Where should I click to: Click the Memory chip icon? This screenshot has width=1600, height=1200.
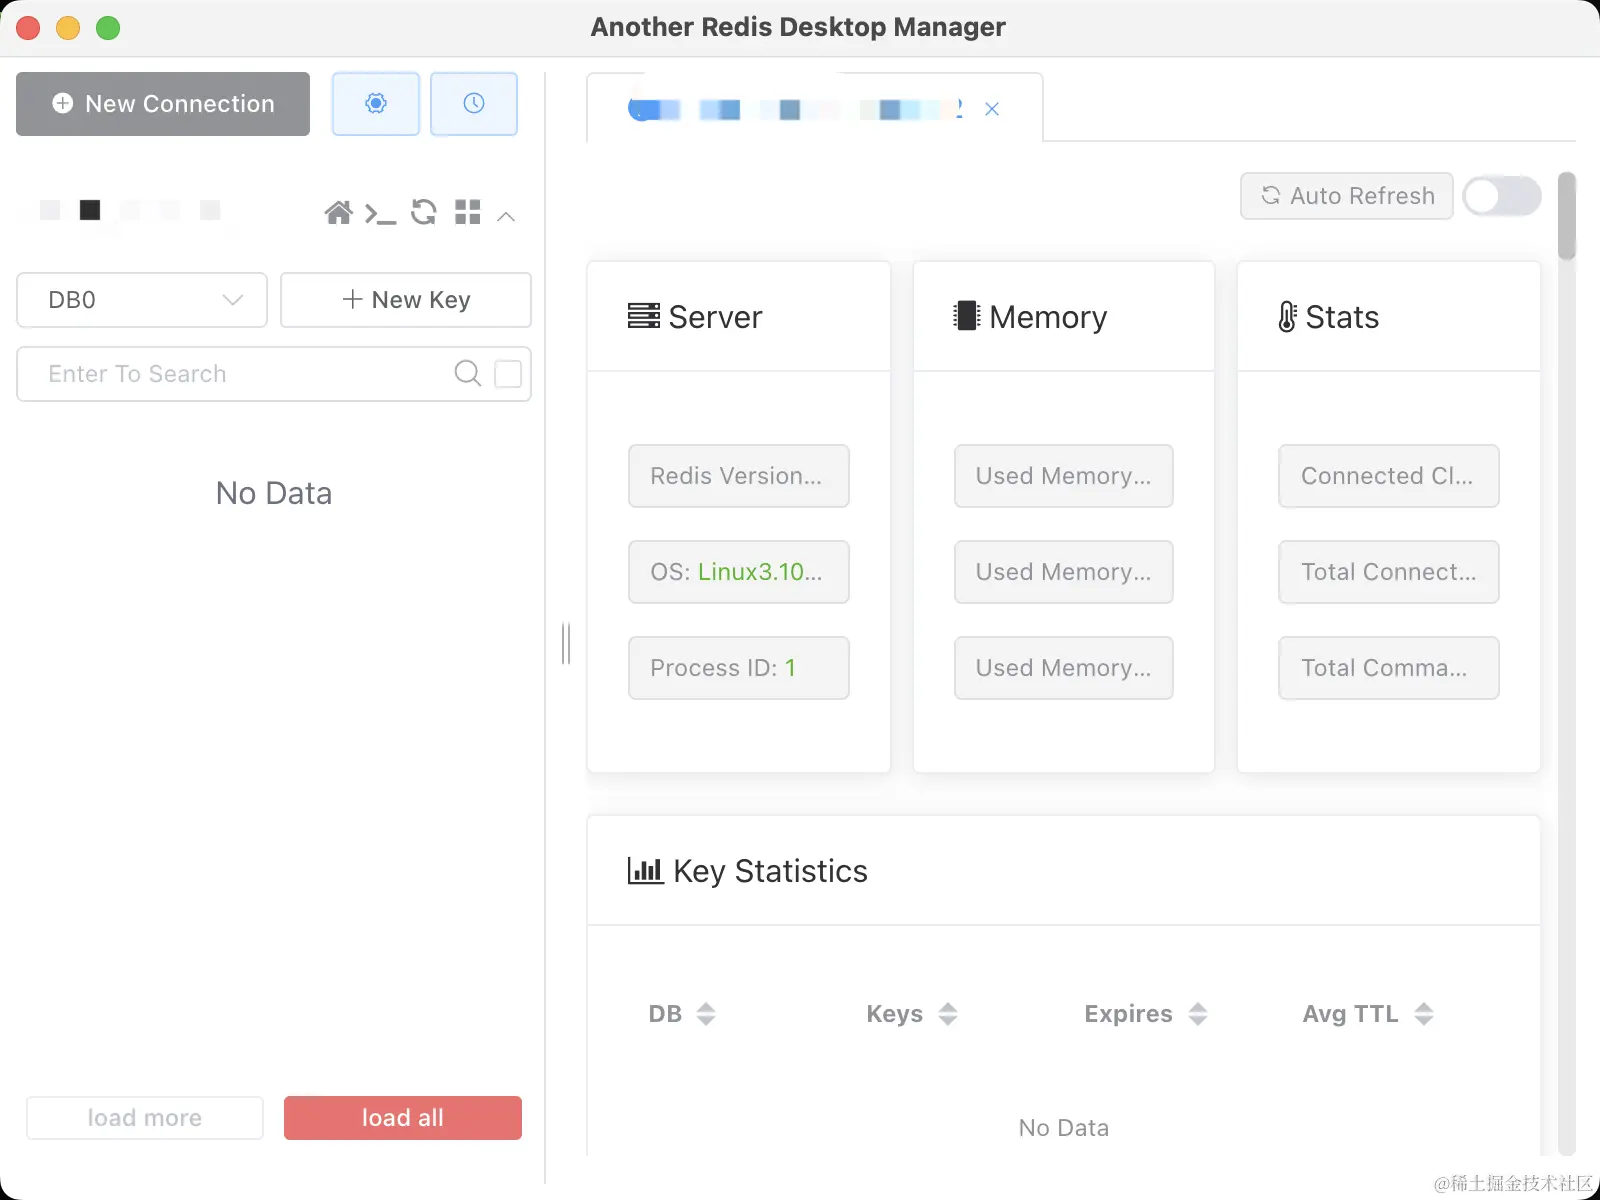[967, 316]
